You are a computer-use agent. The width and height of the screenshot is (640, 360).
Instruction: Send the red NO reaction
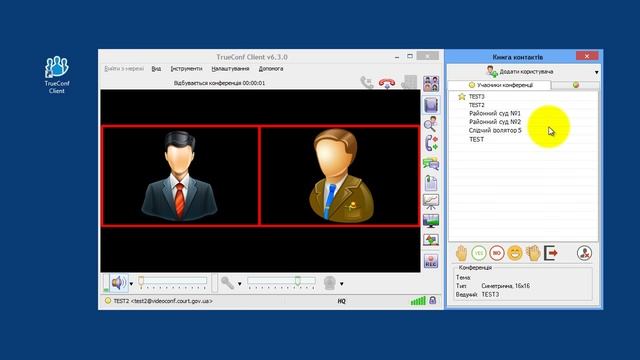click(497, 253)
